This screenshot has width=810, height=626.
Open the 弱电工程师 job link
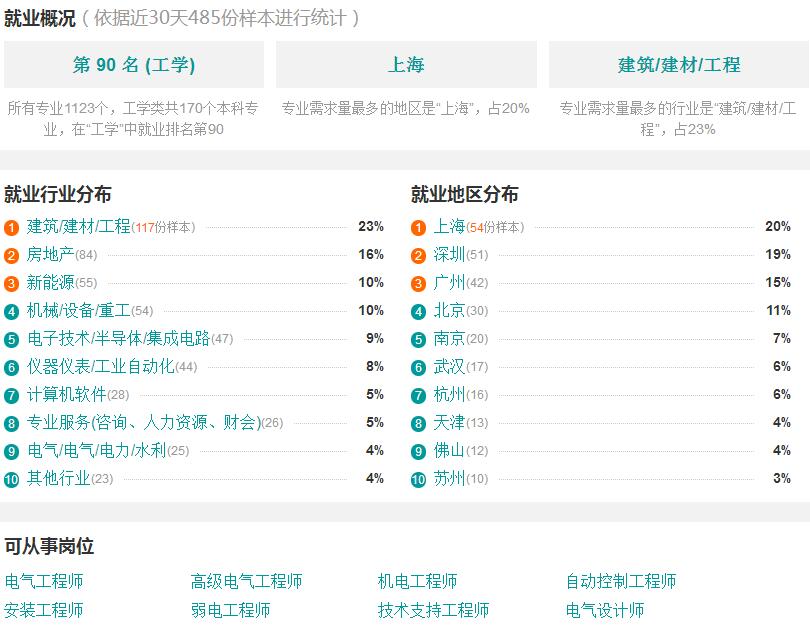[230, 610]
